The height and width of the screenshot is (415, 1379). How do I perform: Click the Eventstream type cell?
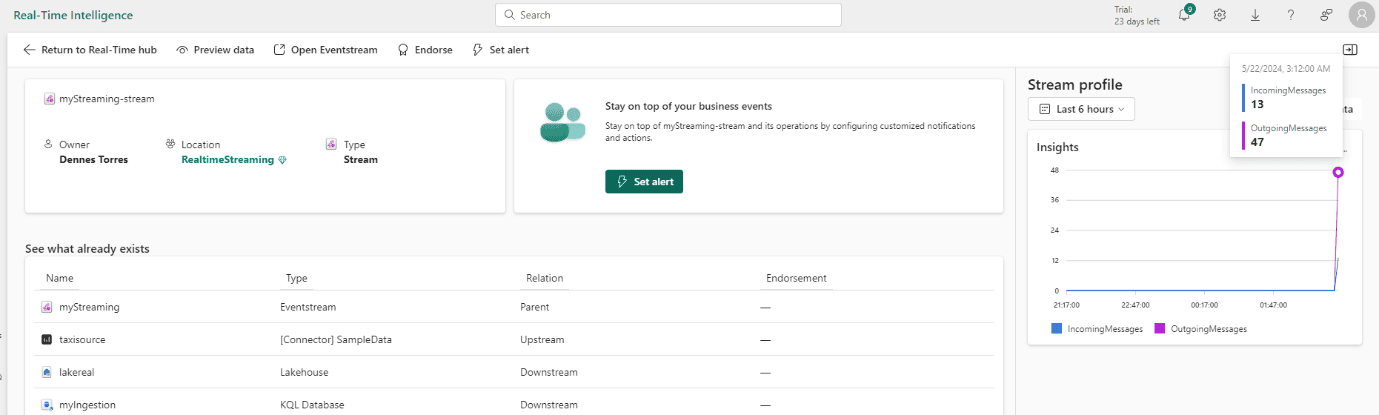coord(308,307)
